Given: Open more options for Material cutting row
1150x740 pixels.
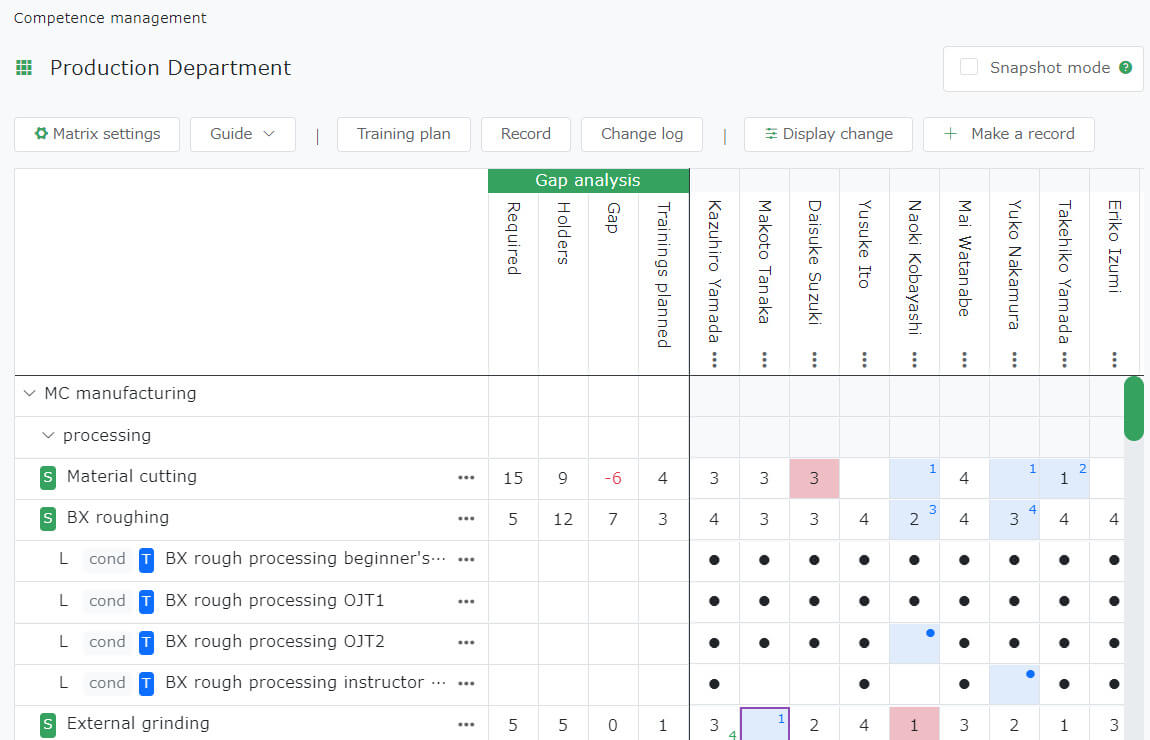Looking at the screenshot, I should [x=466, y=477].
